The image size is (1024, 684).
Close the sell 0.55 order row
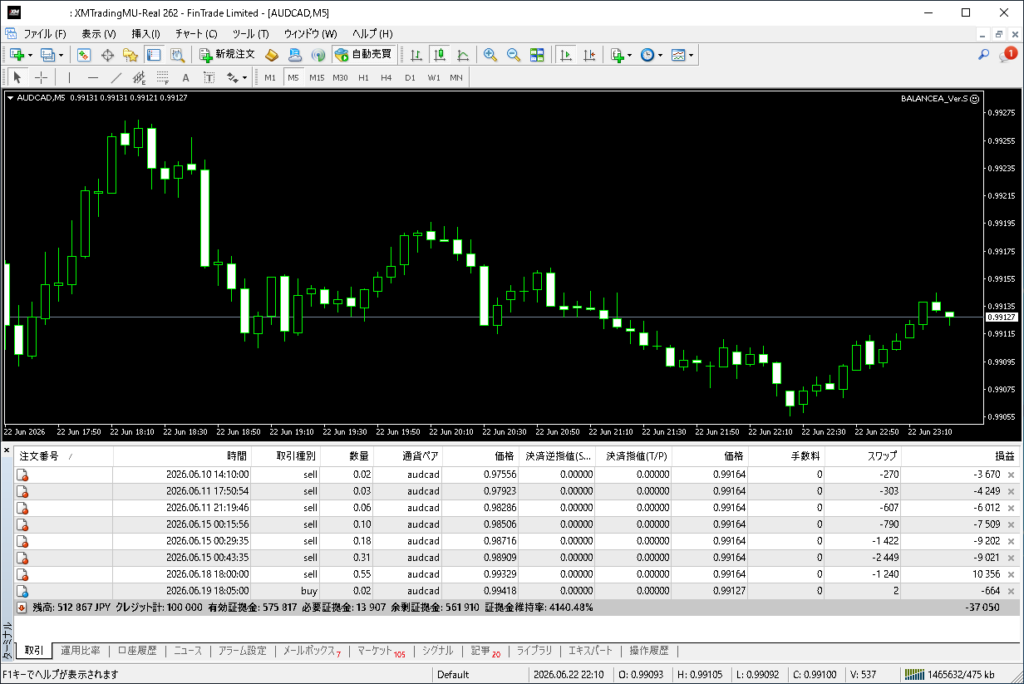click(1011, 574)
